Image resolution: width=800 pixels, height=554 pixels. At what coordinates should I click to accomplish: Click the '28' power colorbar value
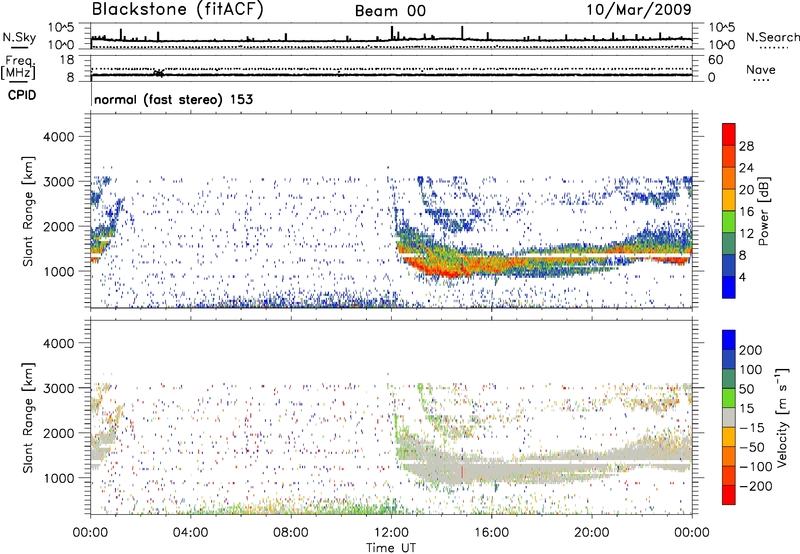coord(746,146)
